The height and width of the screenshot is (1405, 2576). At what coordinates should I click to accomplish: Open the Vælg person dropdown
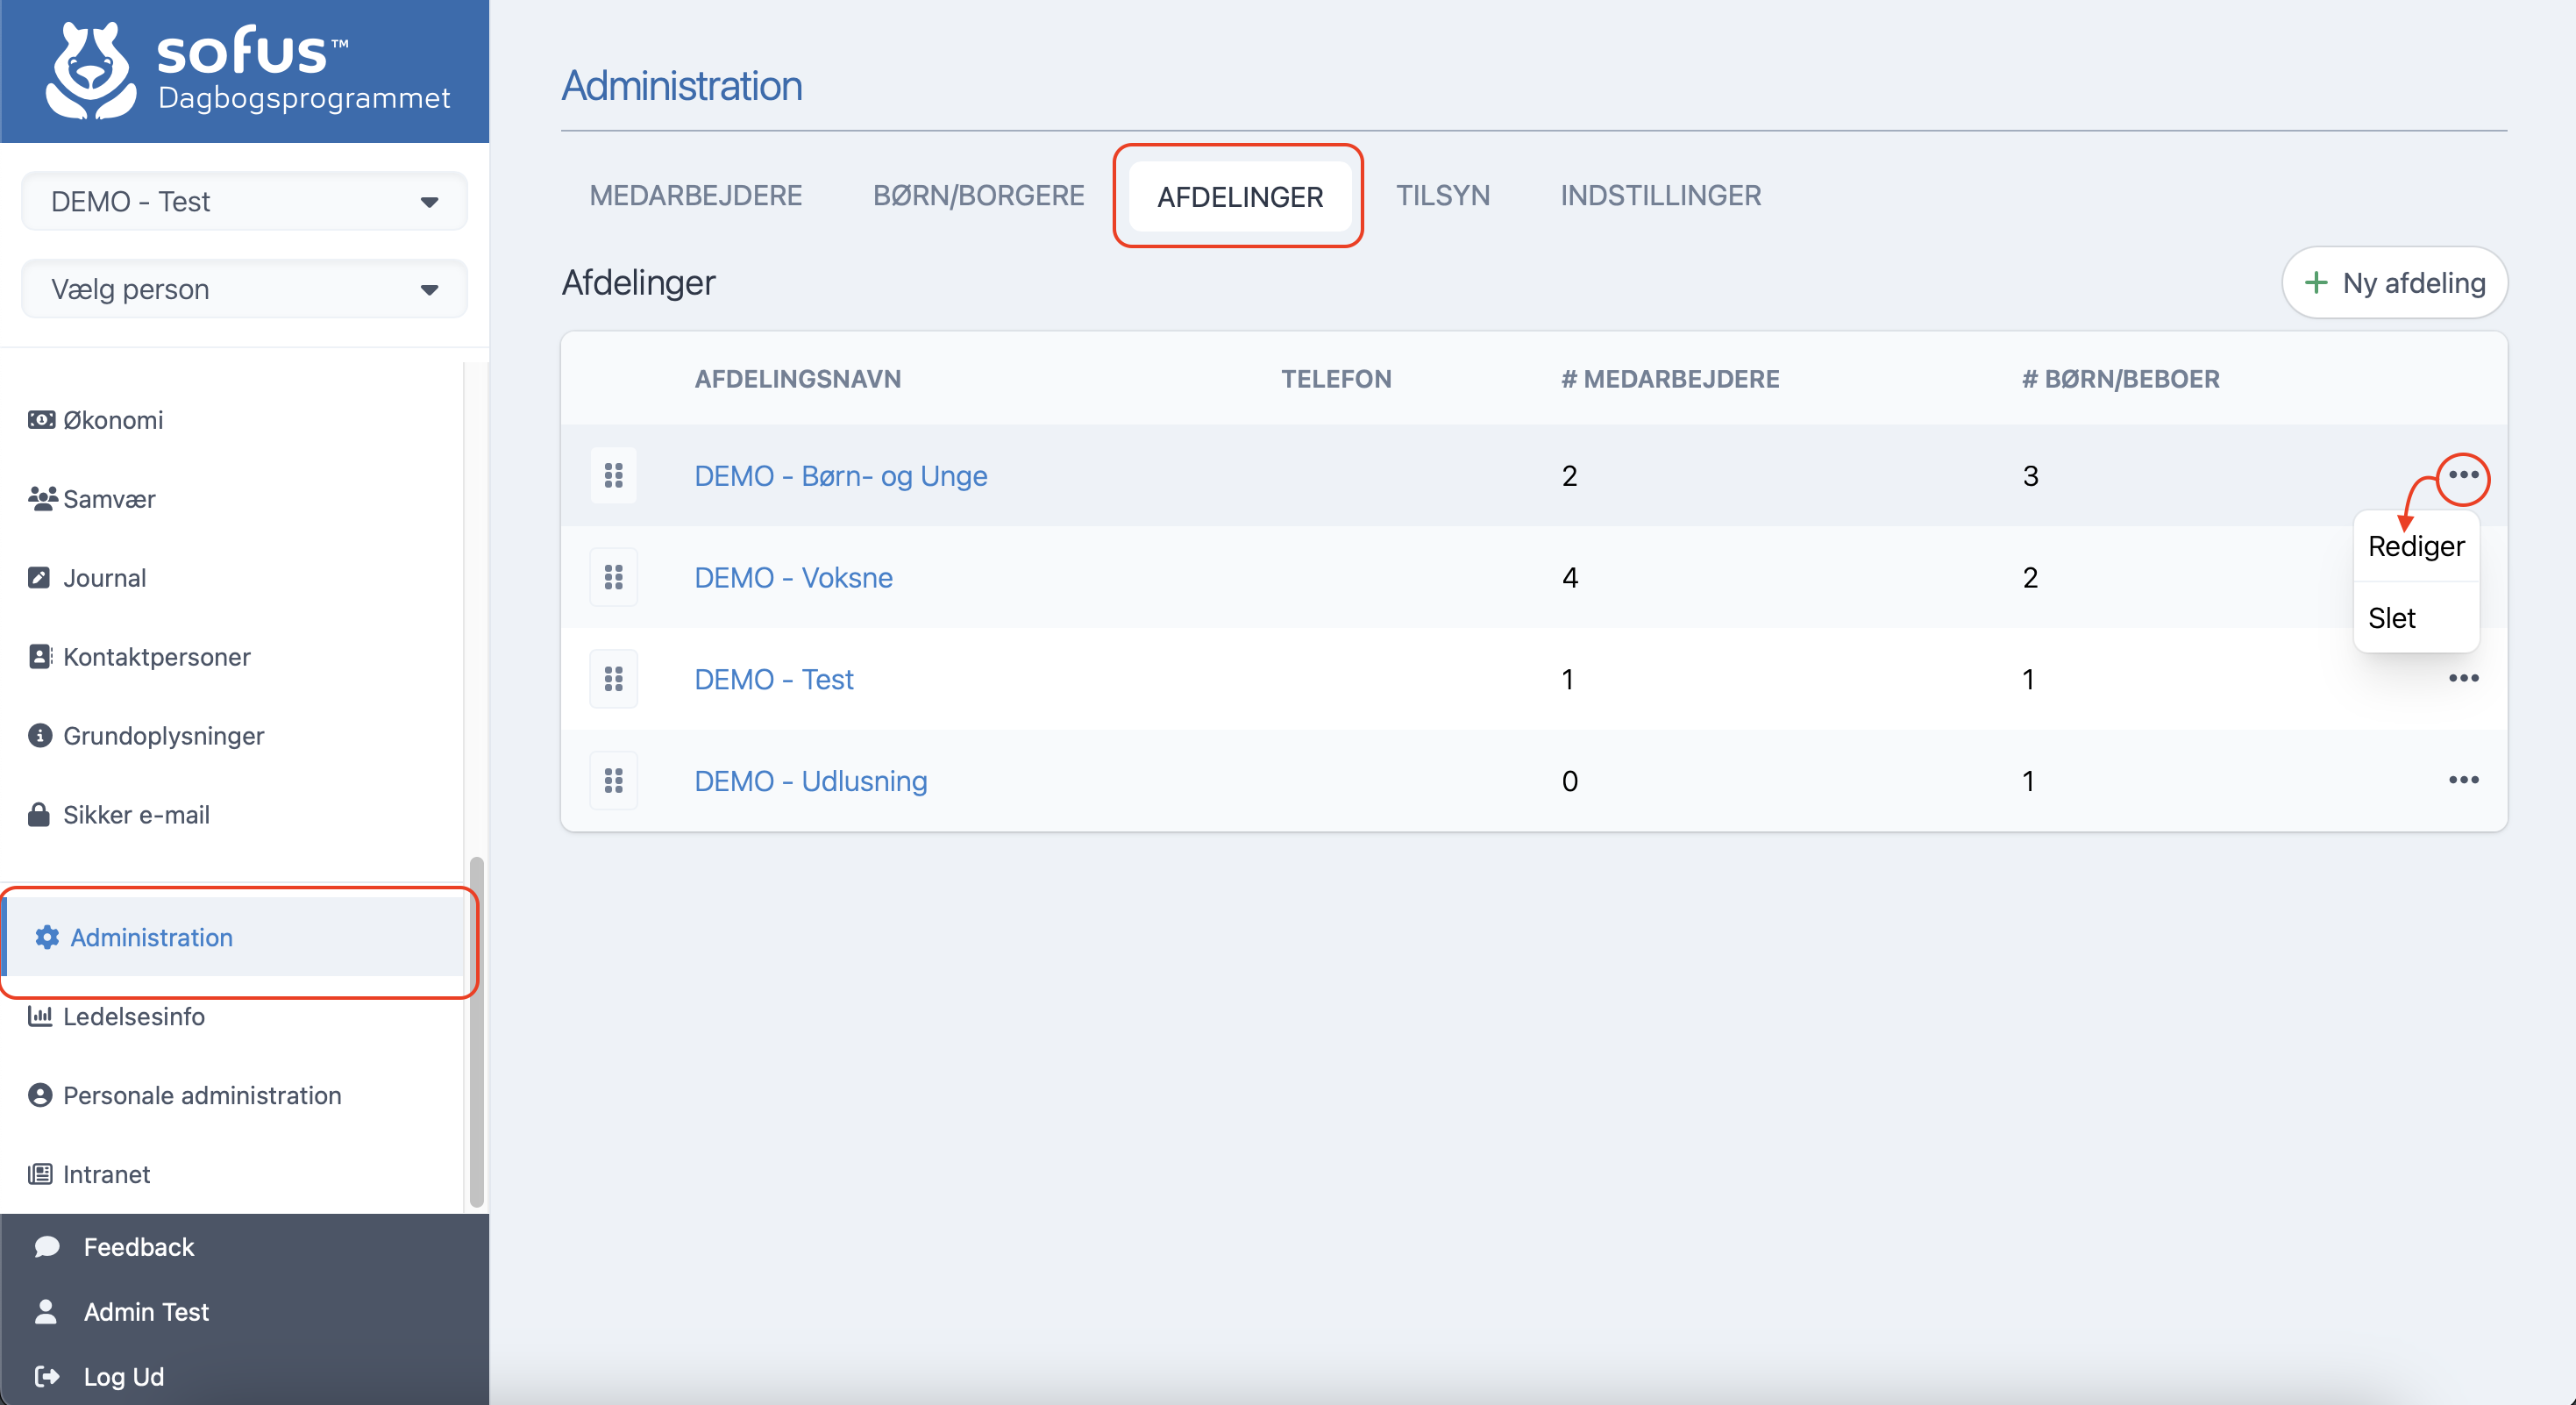(x=244, y=289)
